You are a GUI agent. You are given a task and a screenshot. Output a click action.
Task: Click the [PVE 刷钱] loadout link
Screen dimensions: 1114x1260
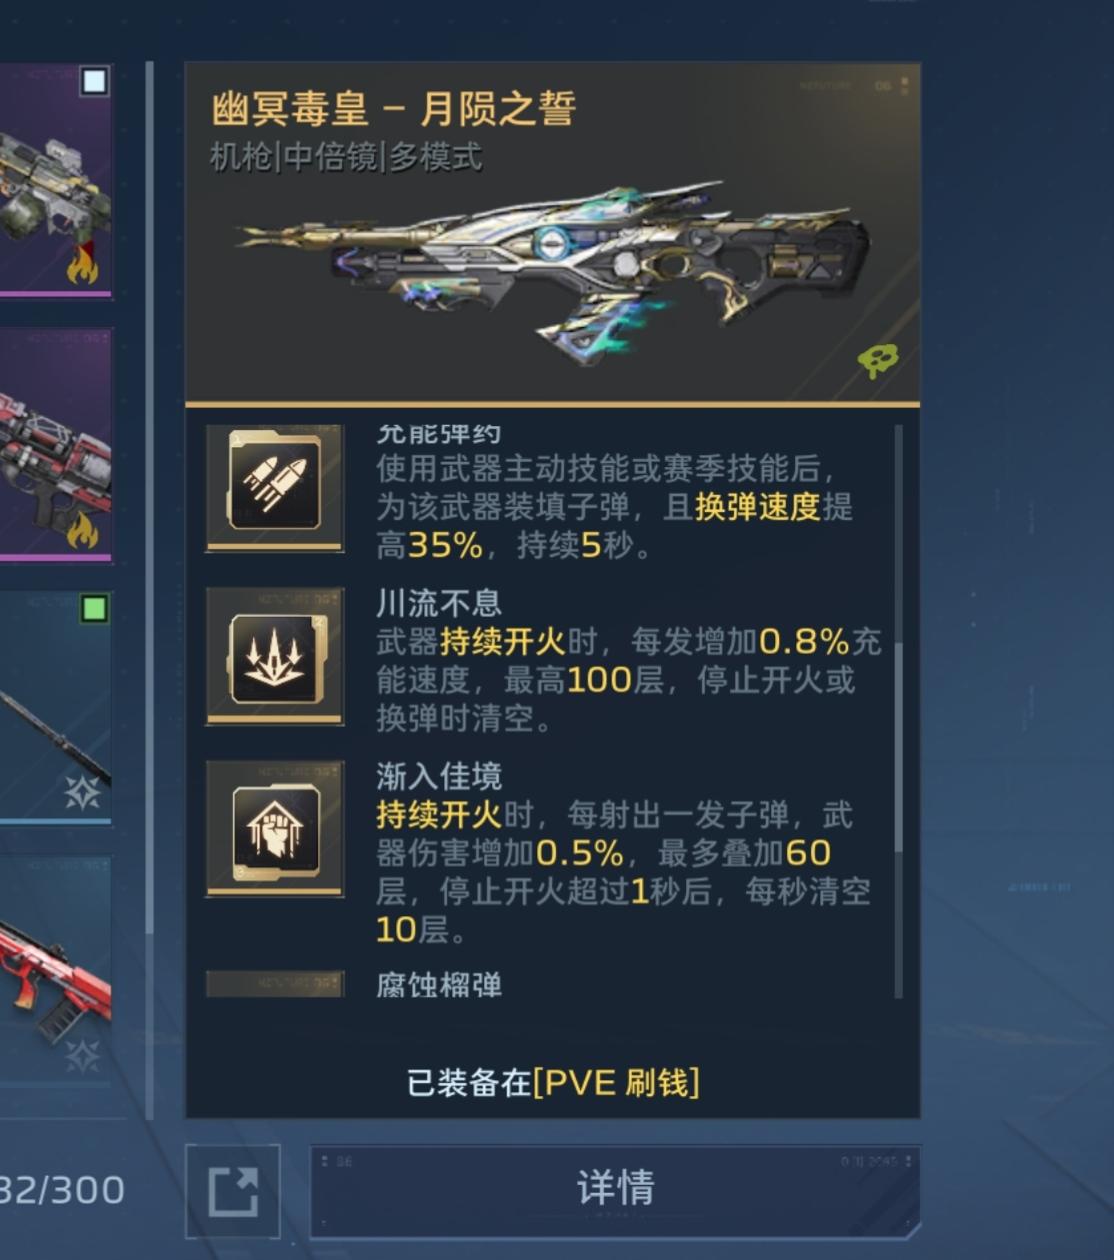(616, 1082)
